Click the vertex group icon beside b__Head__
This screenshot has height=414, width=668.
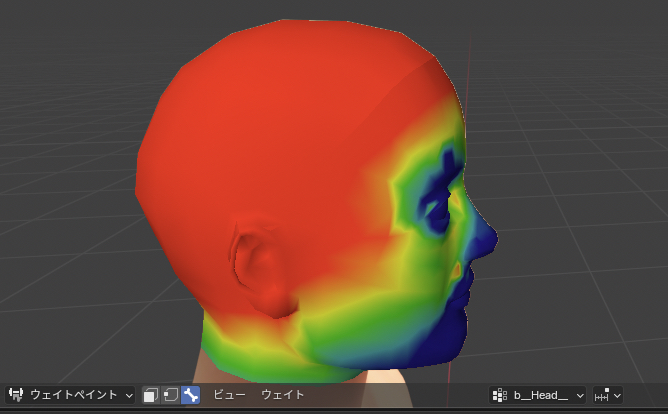[500, 395]
